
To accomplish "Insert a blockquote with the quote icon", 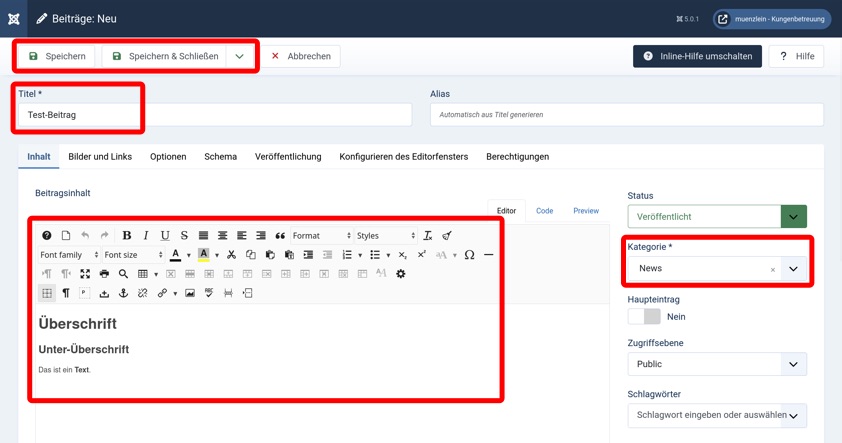I will tap(280, 236).
